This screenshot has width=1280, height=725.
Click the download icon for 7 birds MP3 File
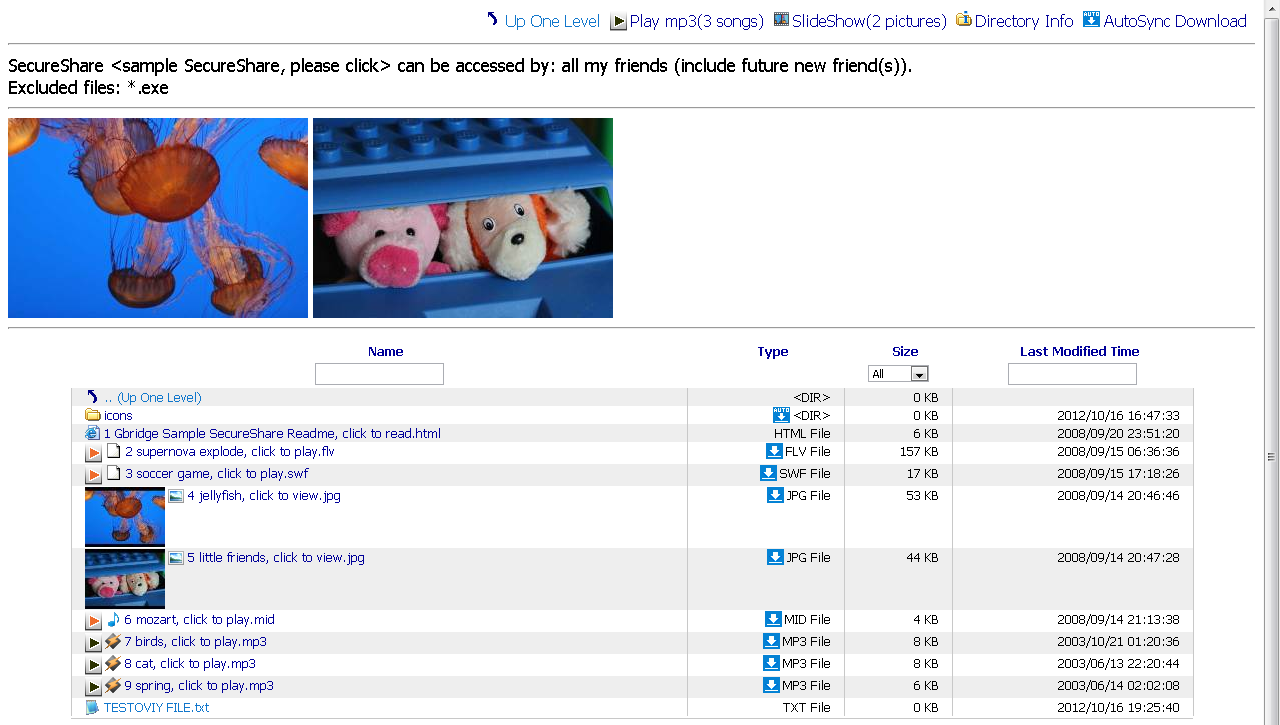(771, 641)
